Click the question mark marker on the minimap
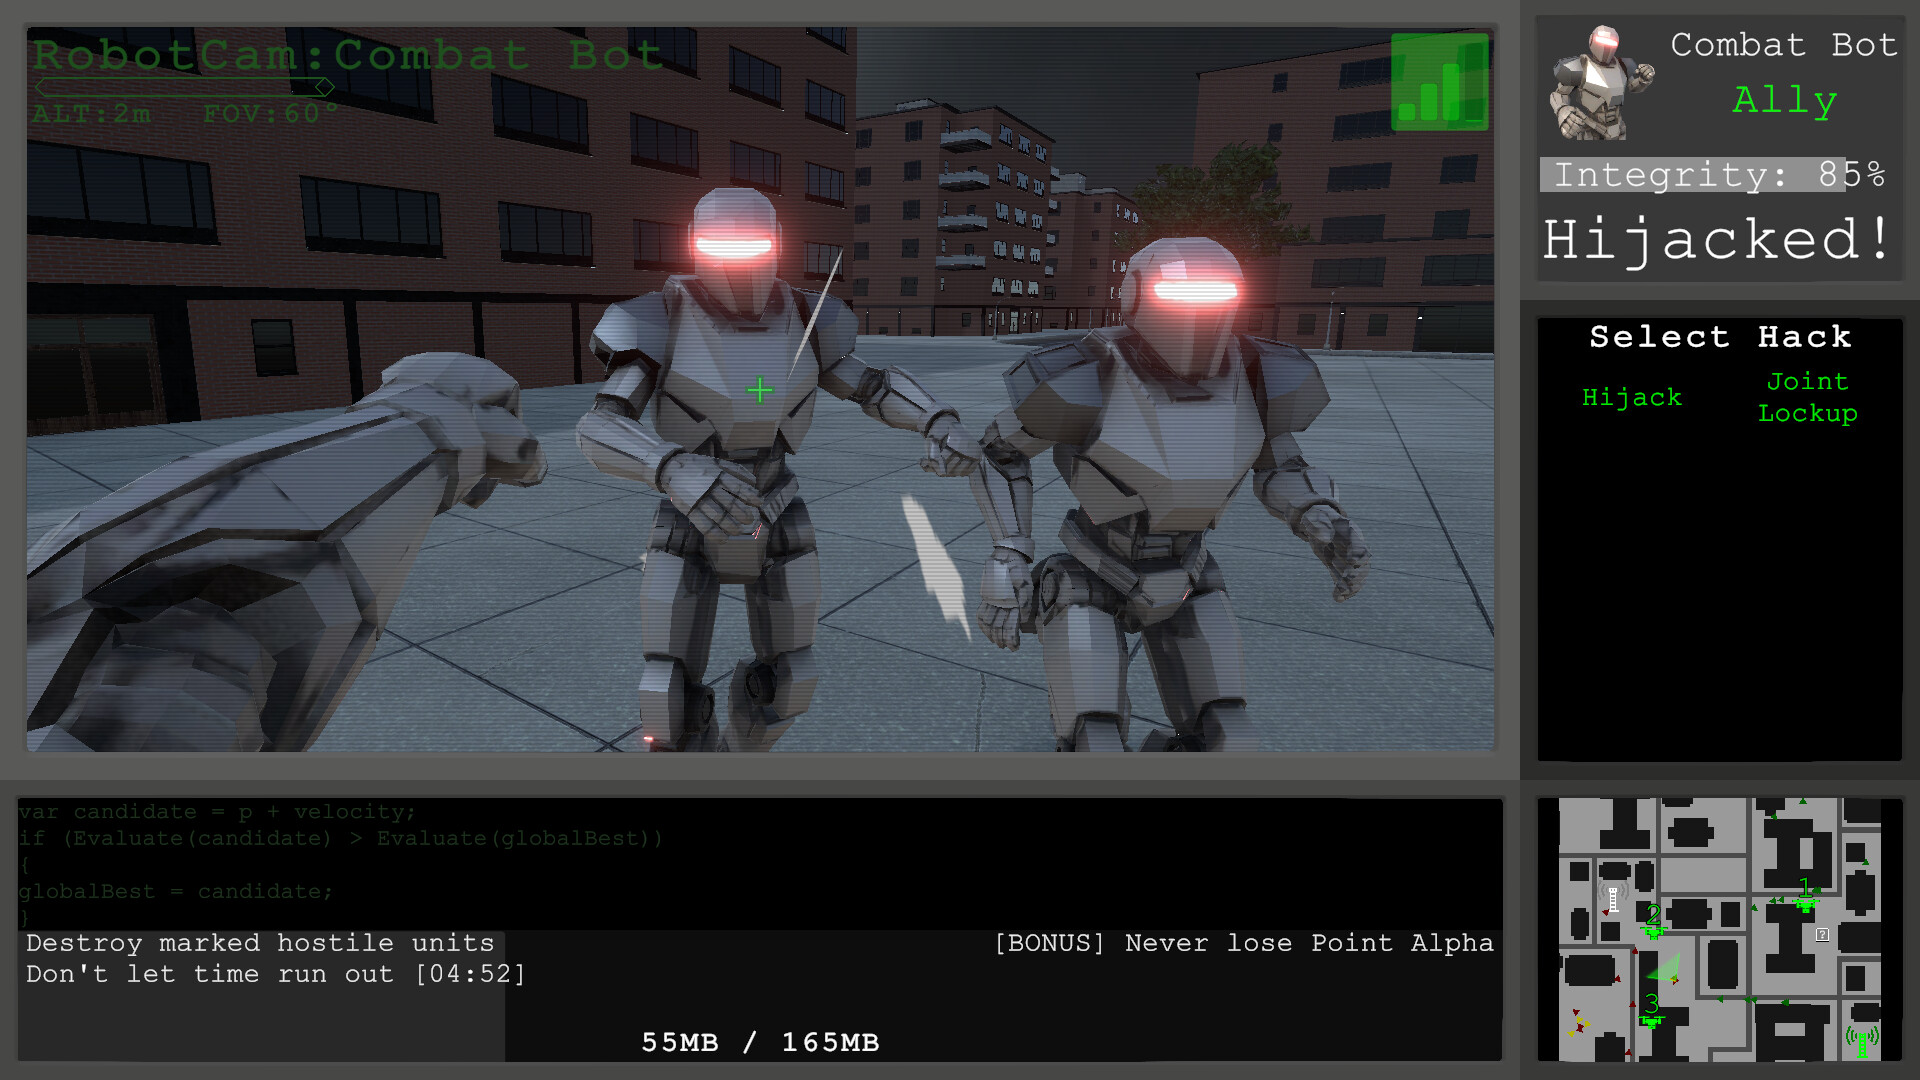 click(x=1822, y=935)
